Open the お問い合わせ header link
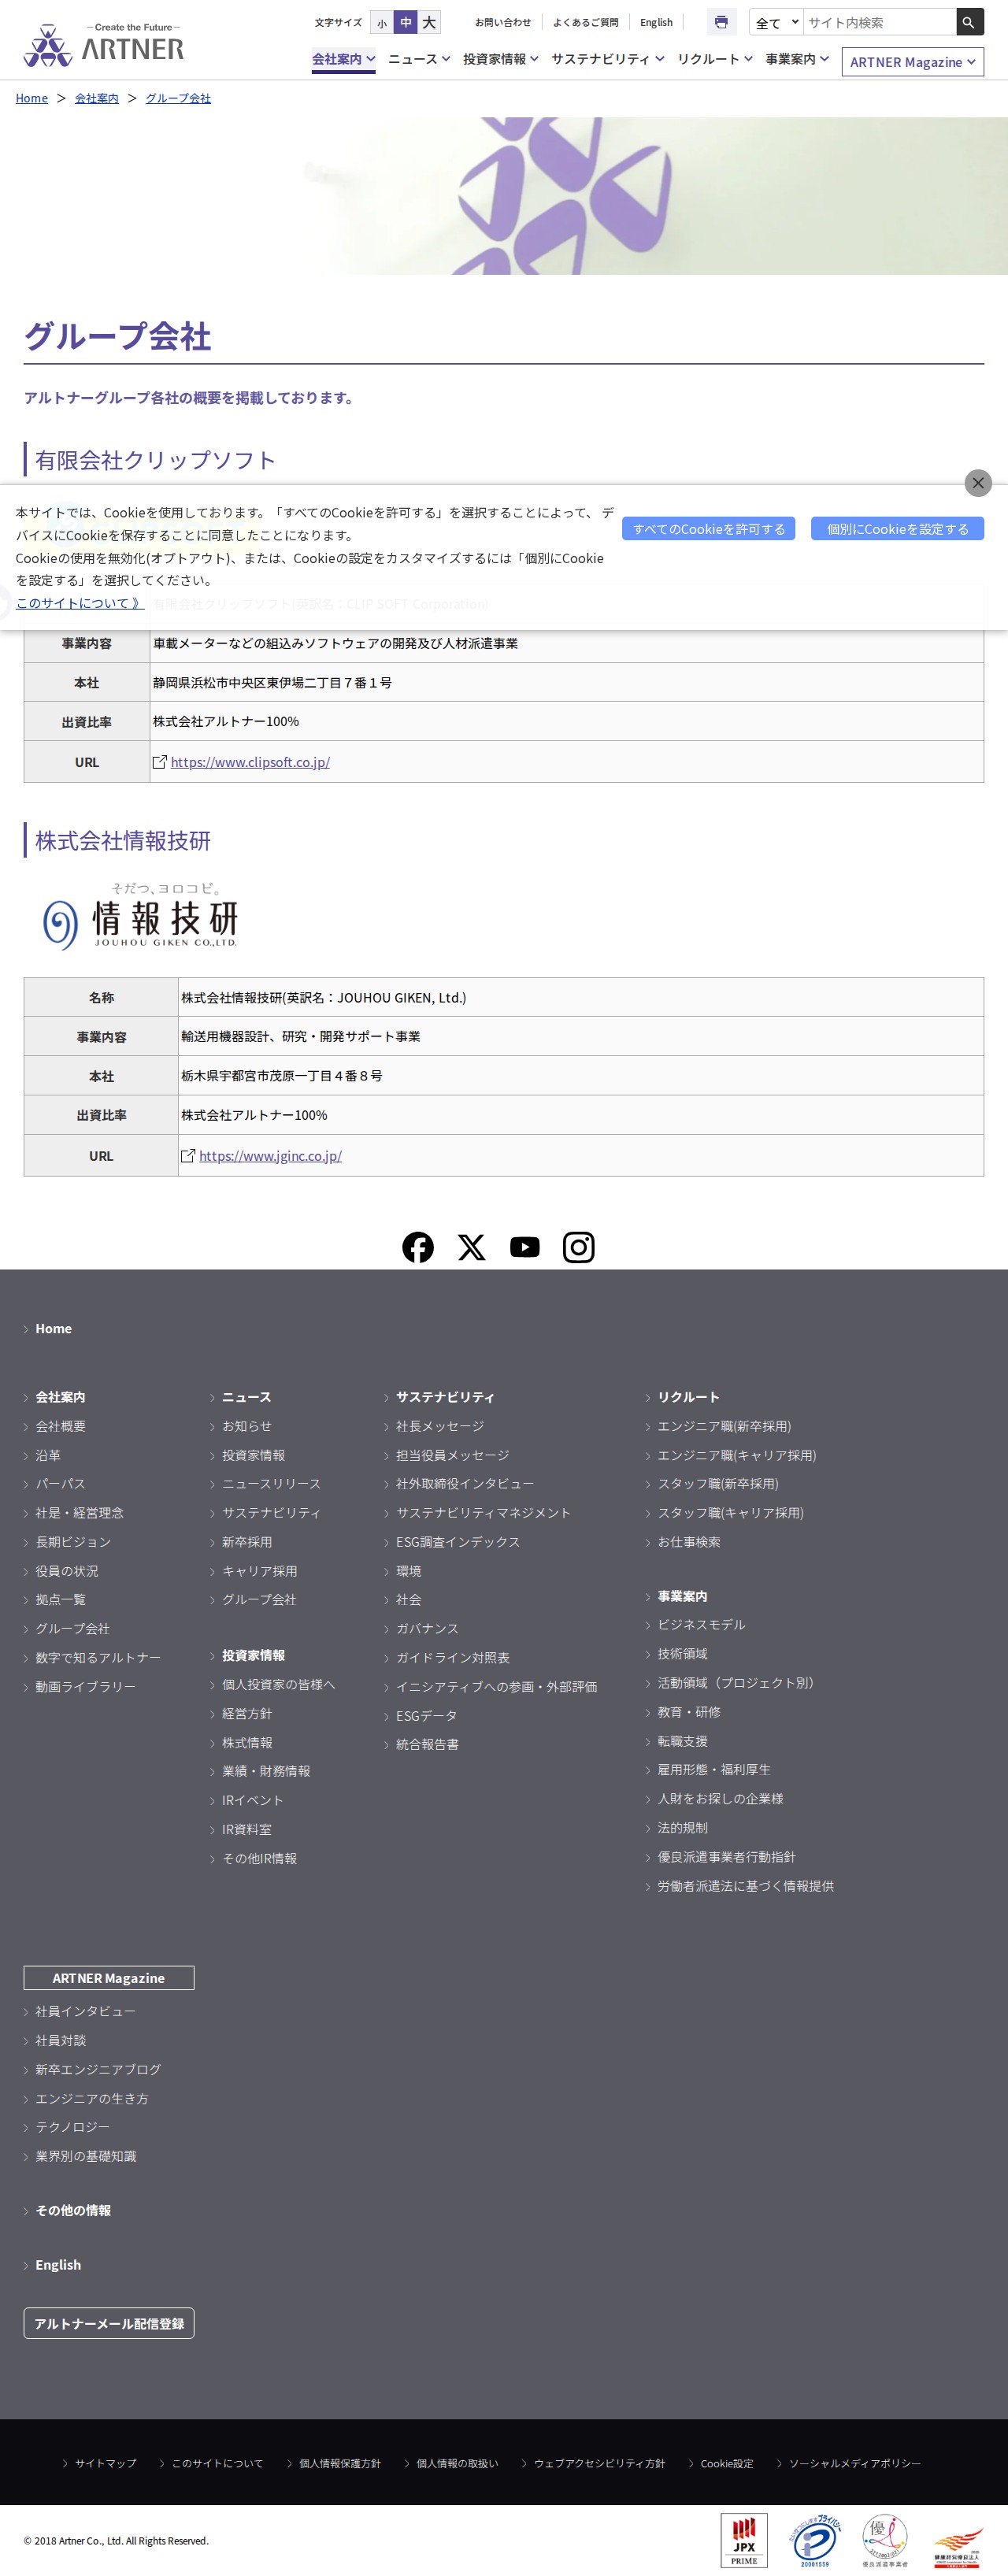 [503, 22]
